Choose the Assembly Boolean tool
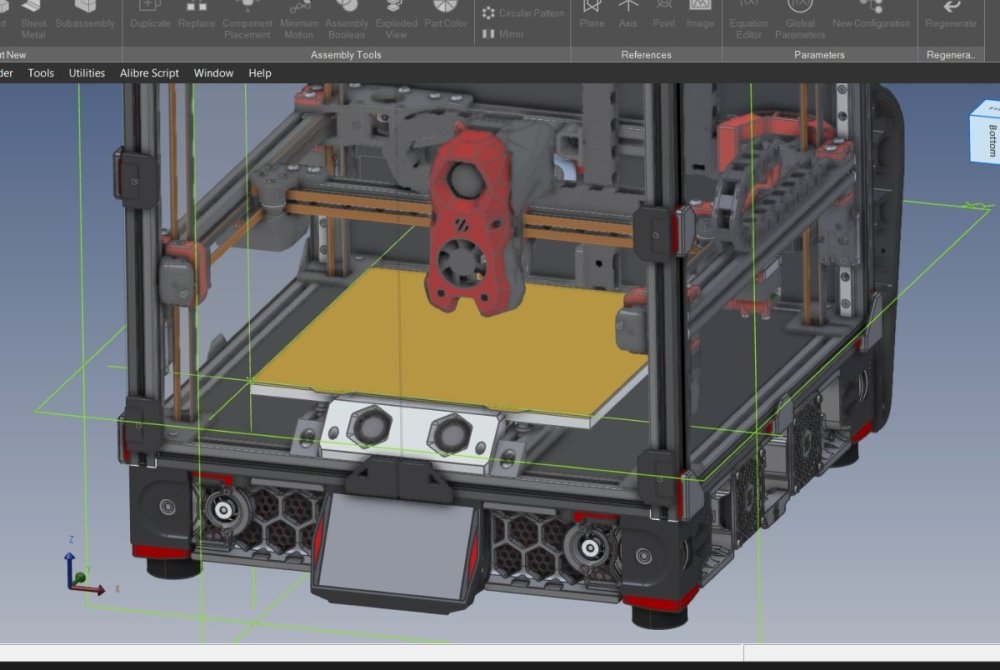The image size is (1000, 670). (346, 20)
